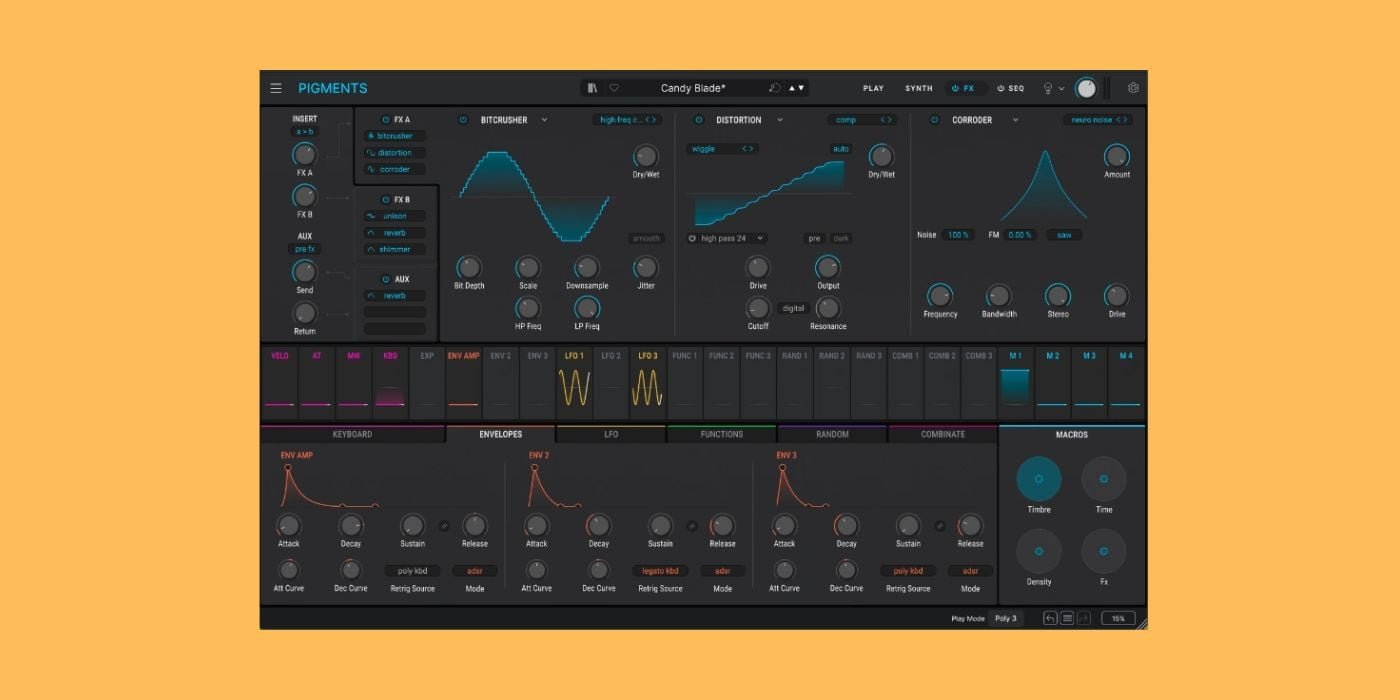Click the Timbre macro knob
1400x700 pixels.
[x=1039, y=479]
